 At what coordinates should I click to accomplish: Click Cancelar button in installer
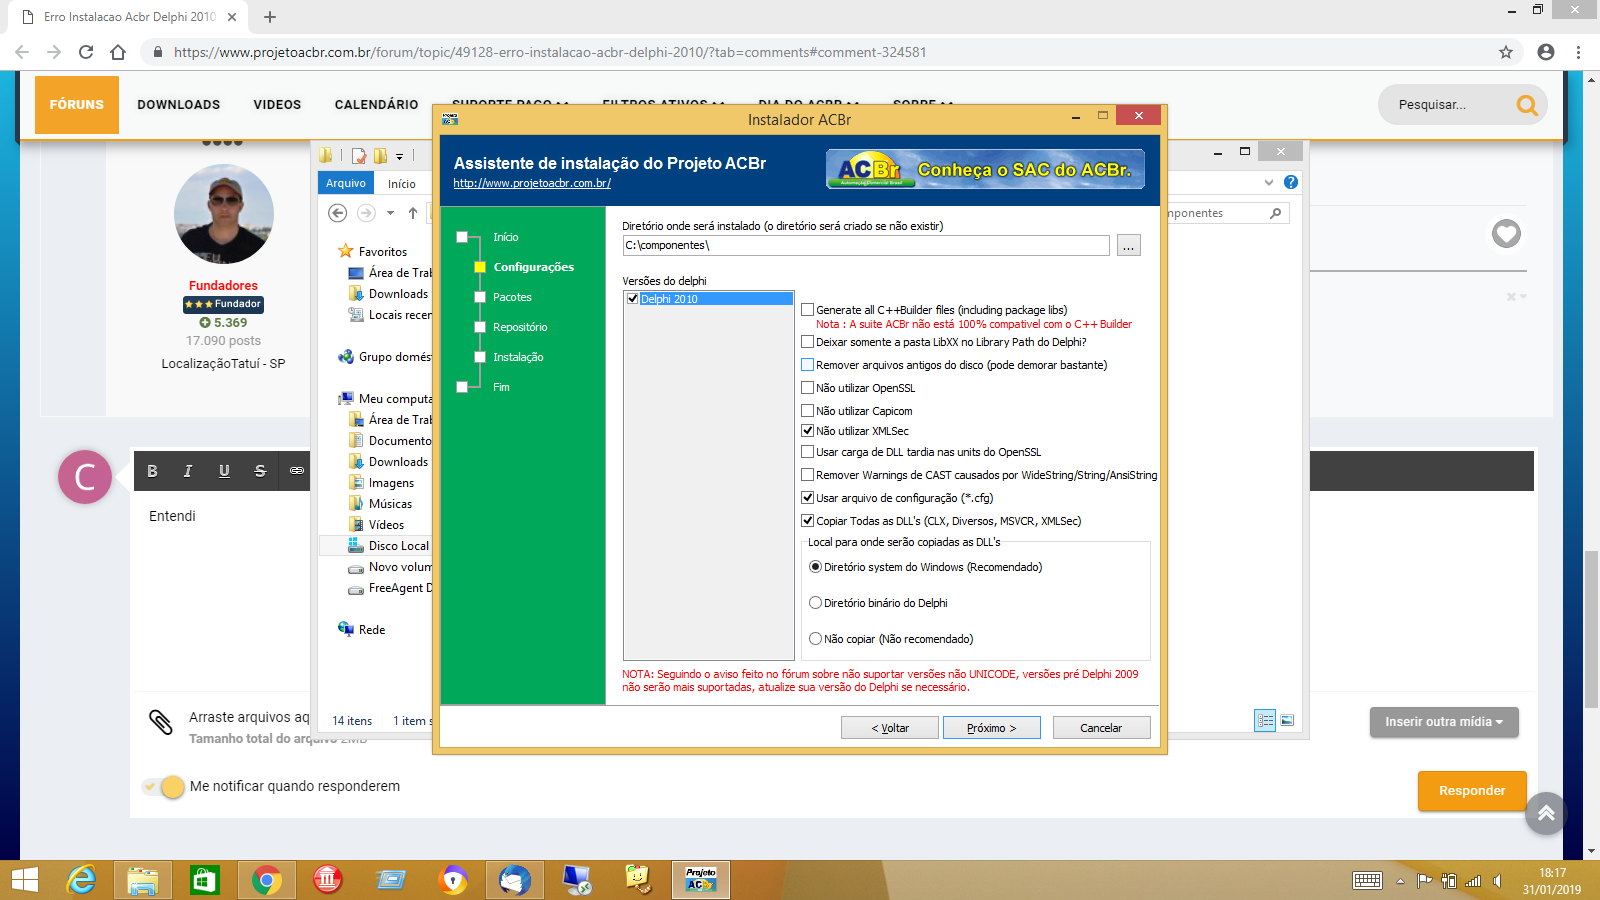(x=1102, y=728)
